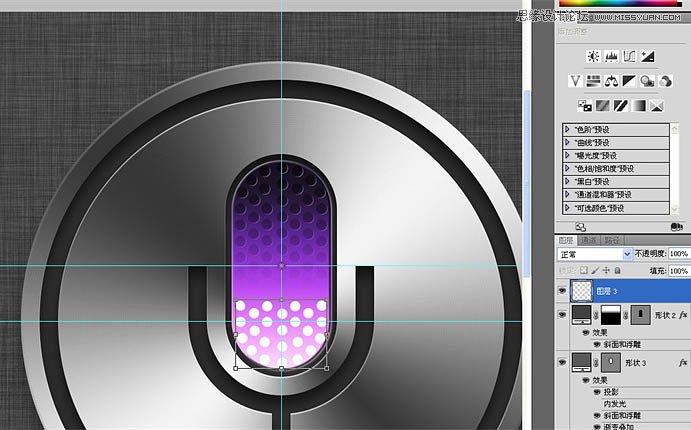Add a Selective Color adjustment layer

657,106
